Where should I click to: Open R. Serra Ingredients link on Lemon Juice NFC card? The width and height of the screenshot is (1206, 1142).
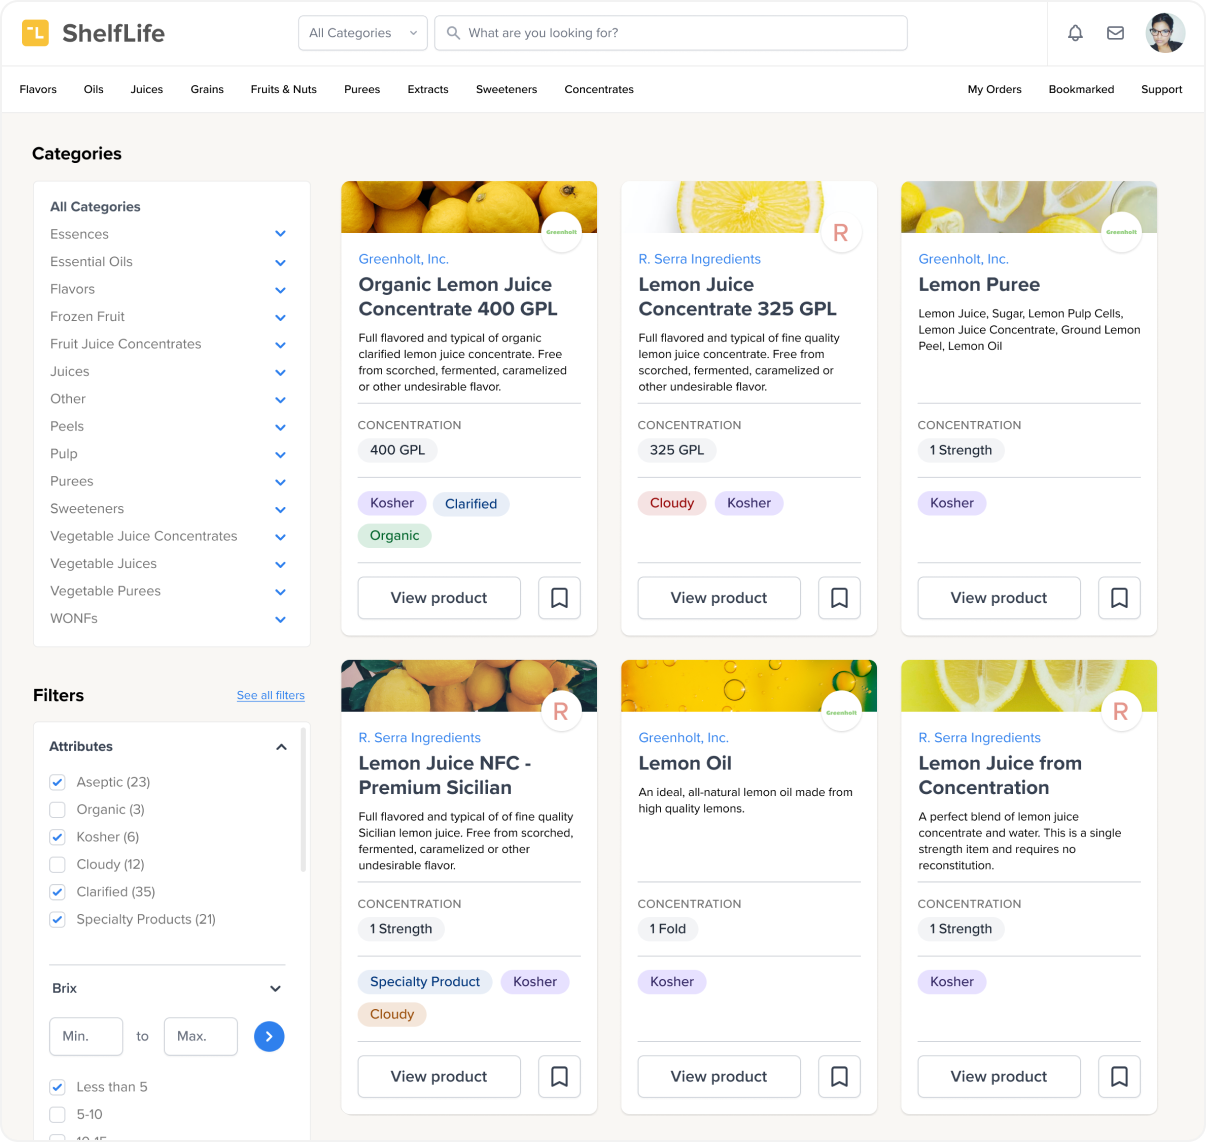[419, 738]
